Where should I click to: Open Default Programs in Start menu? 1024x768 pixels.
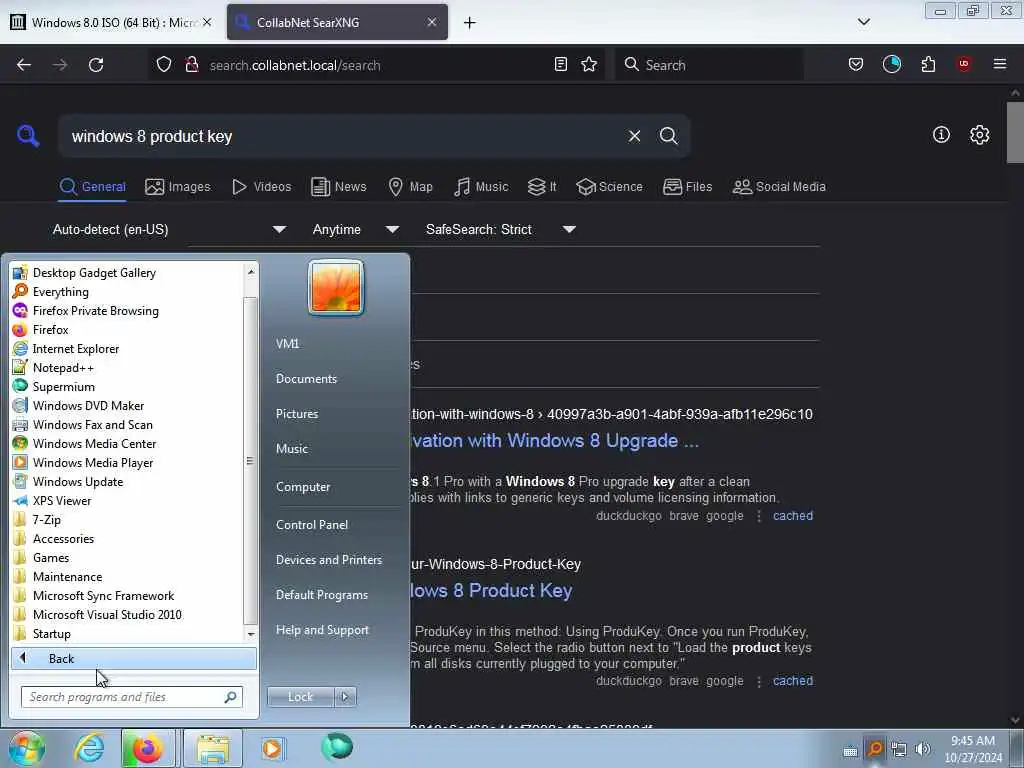[321, 595]
